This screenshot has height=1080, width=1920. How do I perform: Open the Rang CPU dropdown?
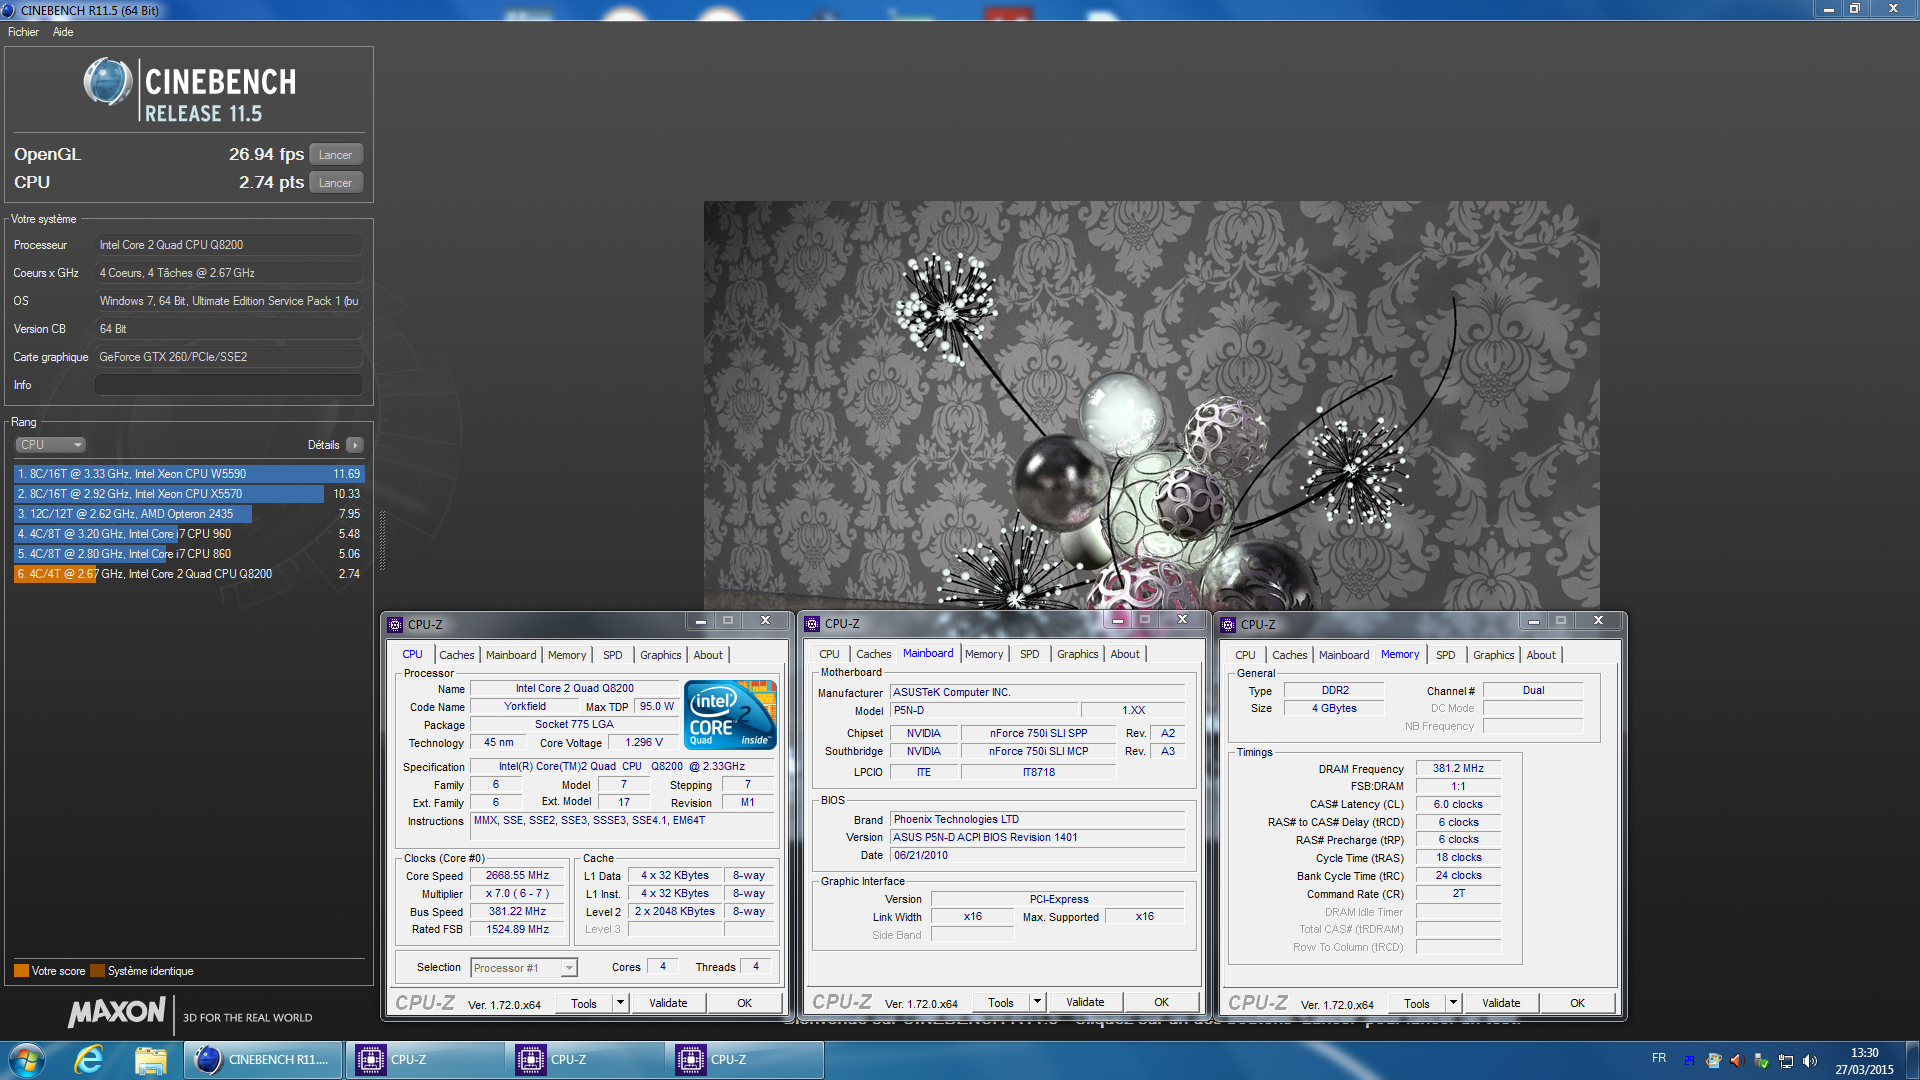click(x=50, y=445)
